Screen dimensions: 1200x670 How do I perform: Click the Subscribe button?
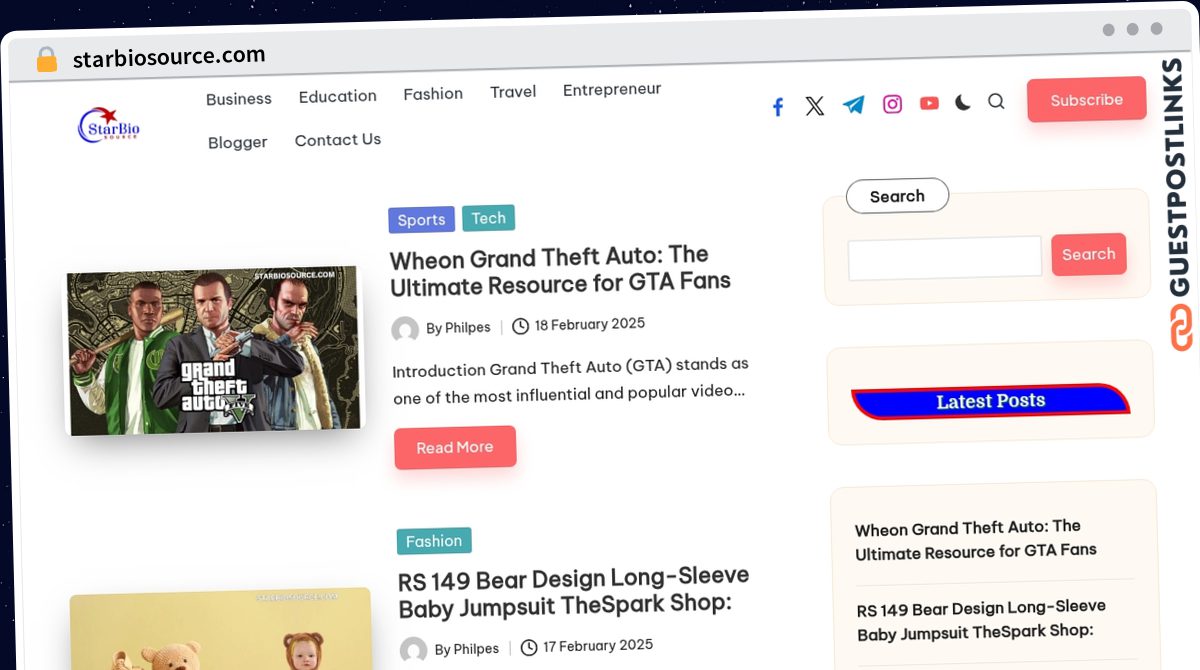[1086, 100]
